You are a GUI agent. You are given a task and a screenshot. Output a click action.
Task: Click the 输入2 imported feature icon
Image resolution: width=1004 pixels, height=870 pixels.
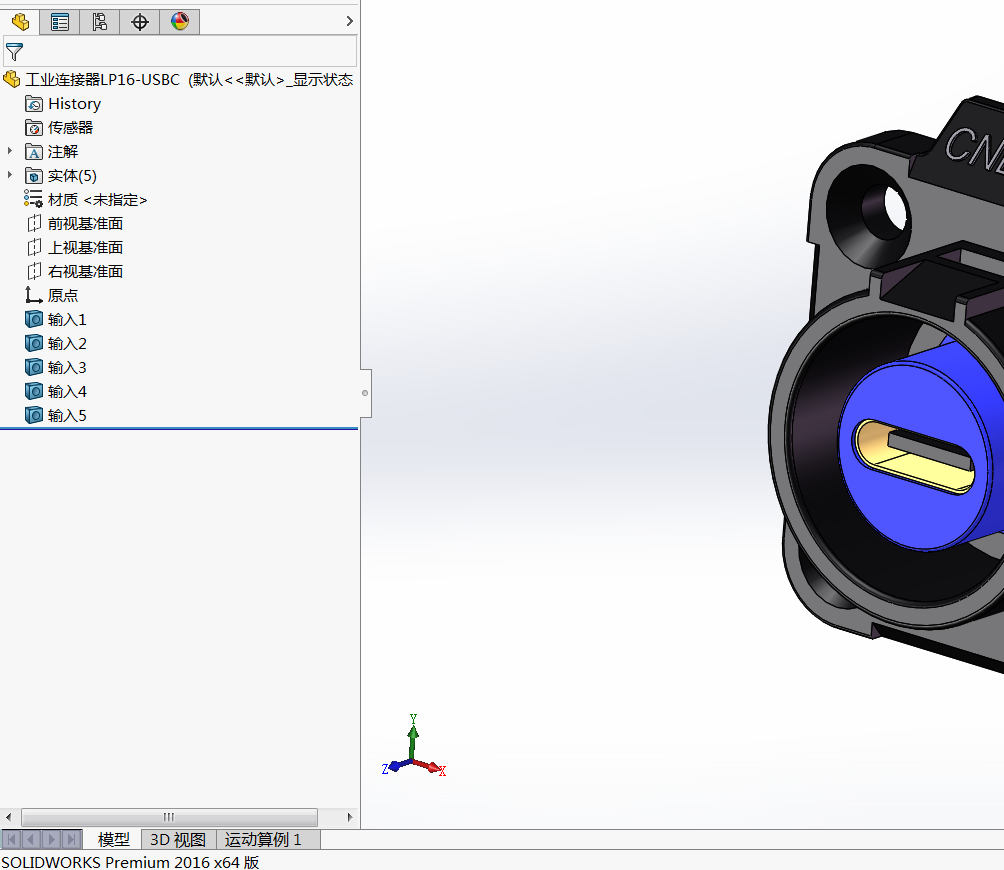(34, 343)
